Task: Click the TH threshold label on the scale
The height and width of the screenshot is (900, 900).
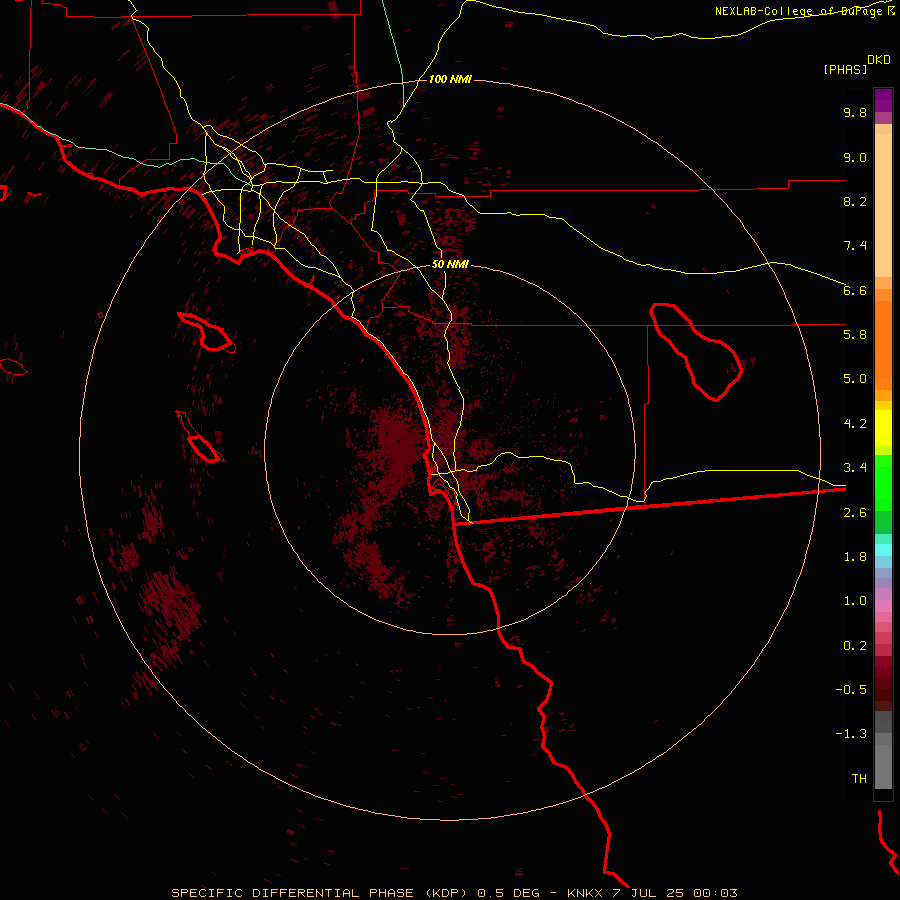Action: click(859, 779)
